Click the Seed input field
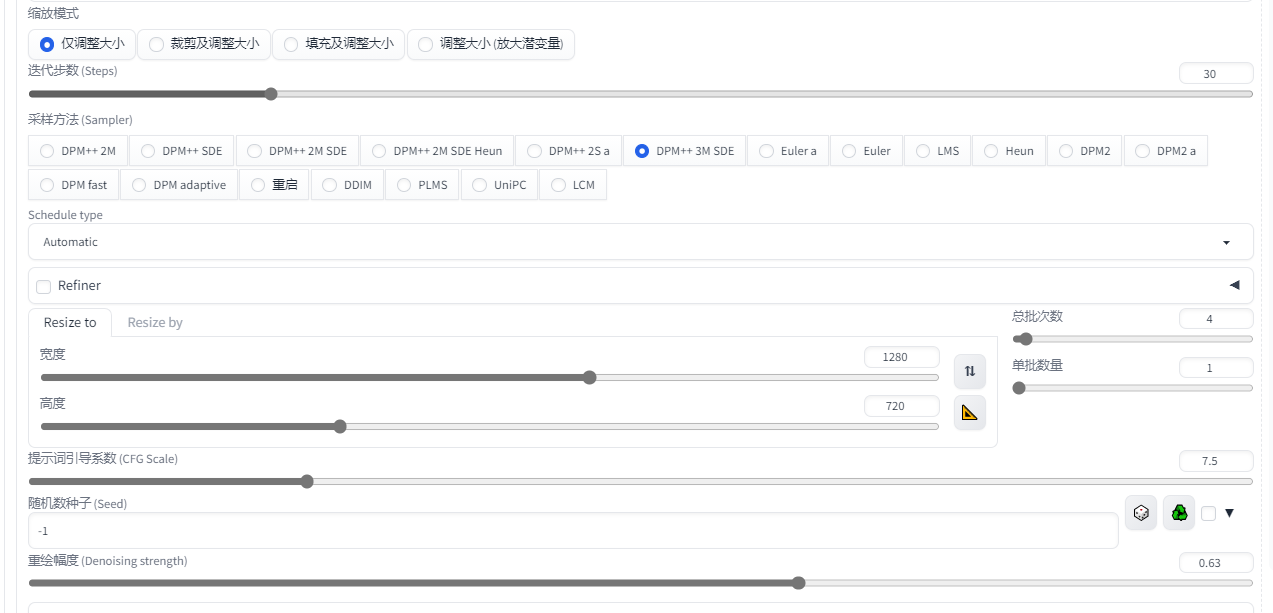The height and width of the screenshot is (613, 1273). [x=572, y=531]
